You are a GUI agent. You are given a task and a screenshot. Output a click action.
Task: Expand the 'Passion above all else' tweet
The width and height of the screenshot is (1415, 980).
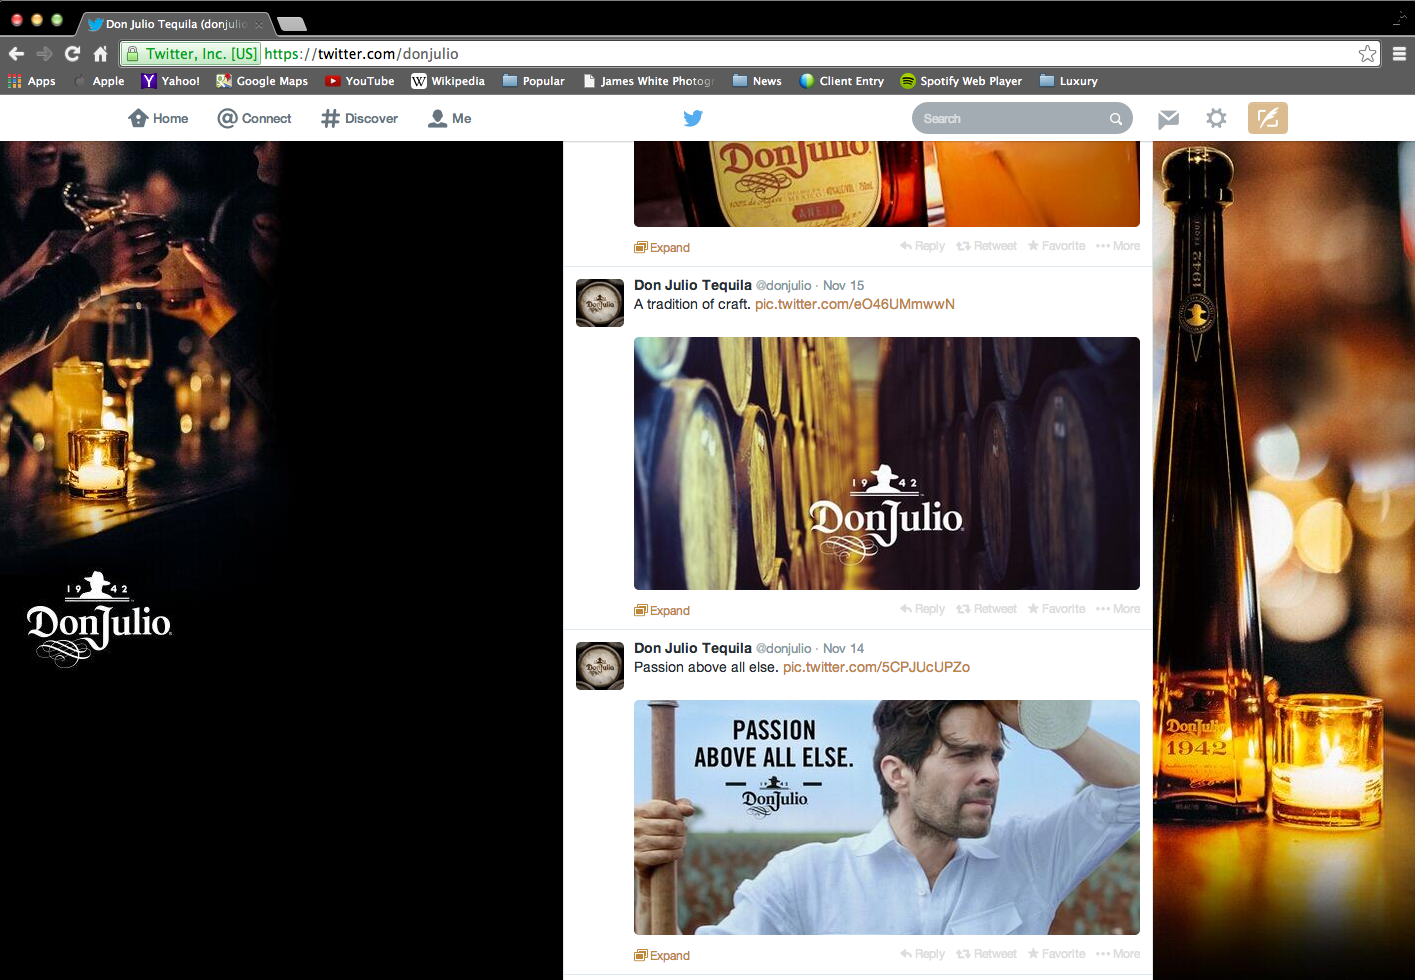(x=662, y=956)
